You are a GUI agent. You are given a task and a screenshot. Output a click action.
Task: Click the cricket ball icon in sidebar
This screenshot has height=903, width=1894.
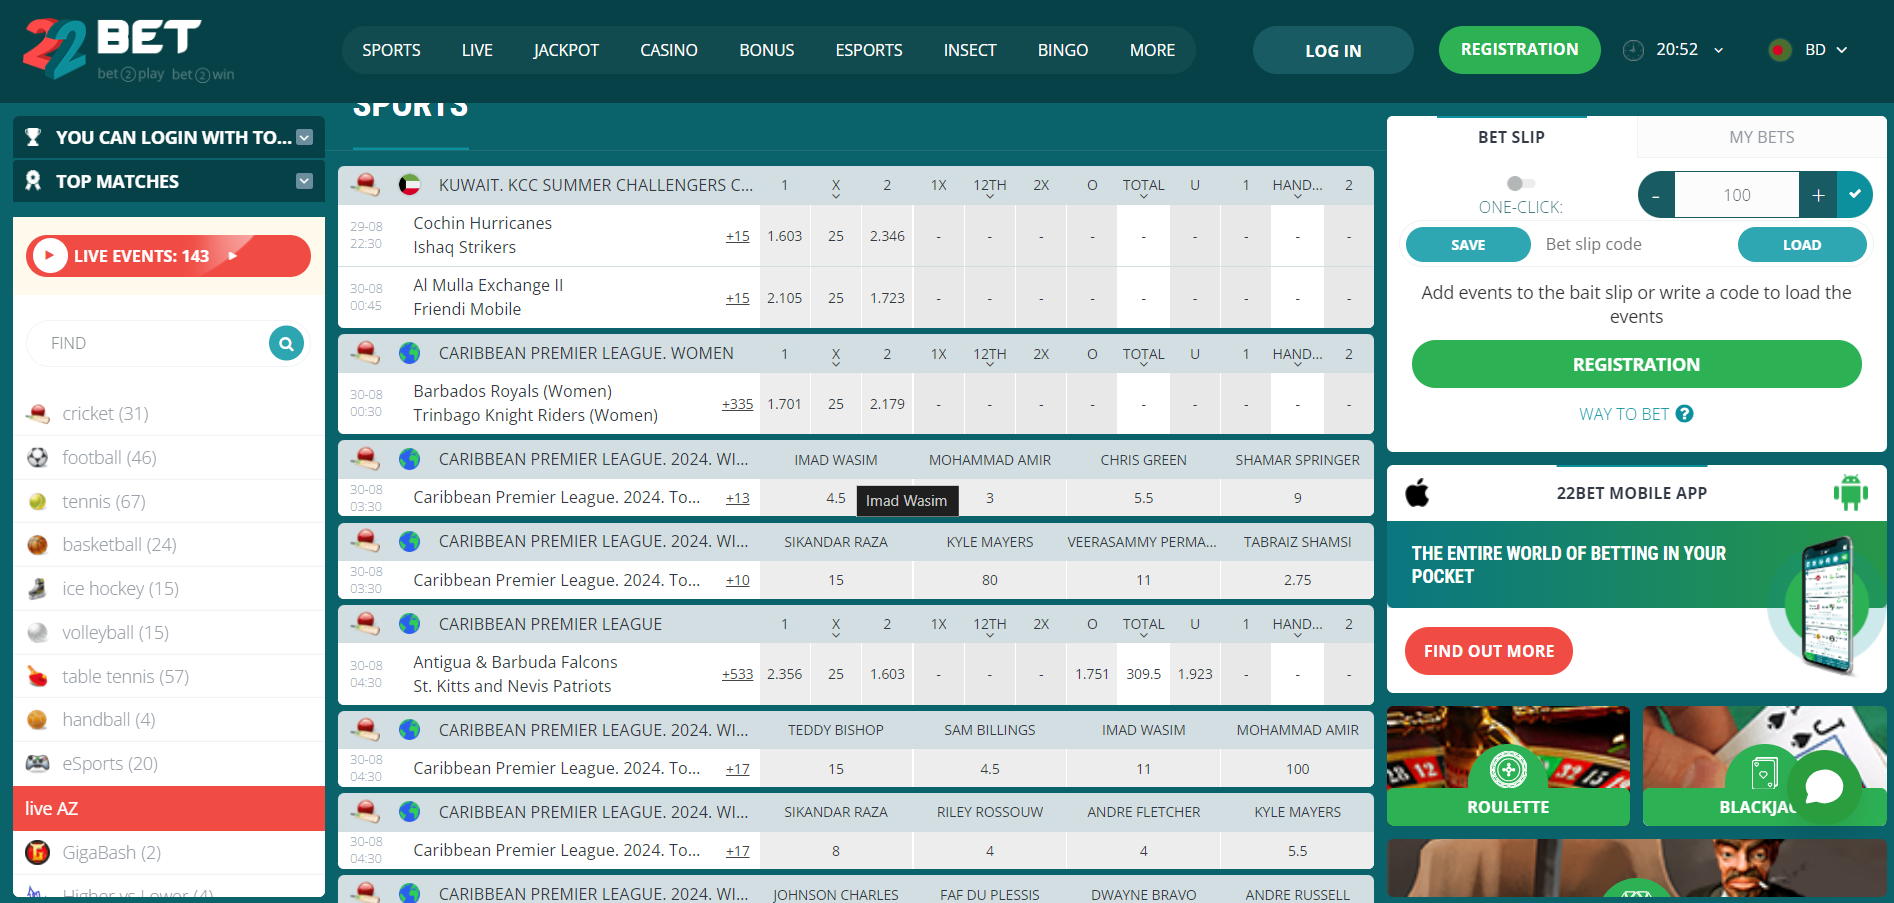tap(38, 413)
